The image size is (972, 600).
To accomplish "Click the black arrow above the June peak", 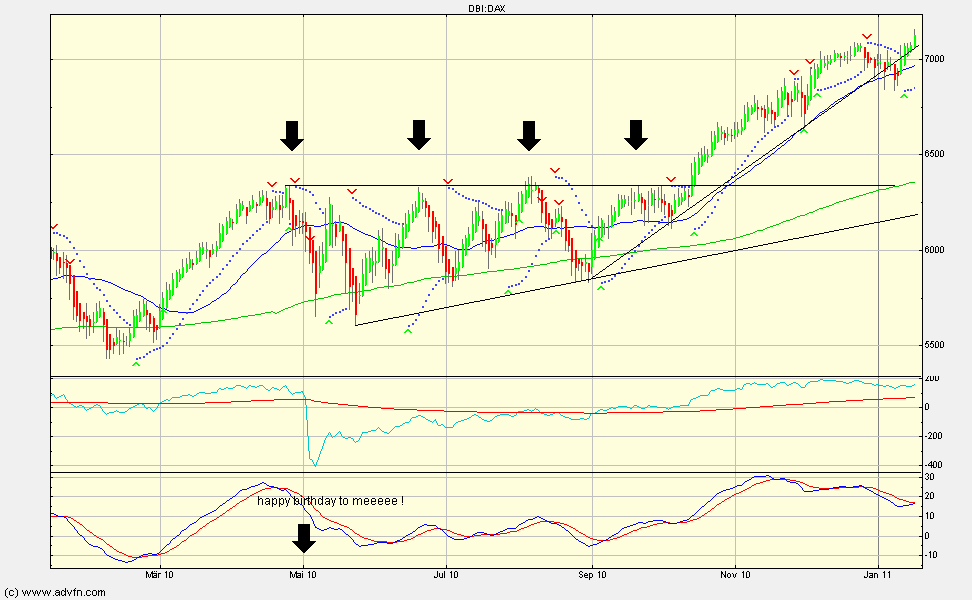I will click(419, 135).
